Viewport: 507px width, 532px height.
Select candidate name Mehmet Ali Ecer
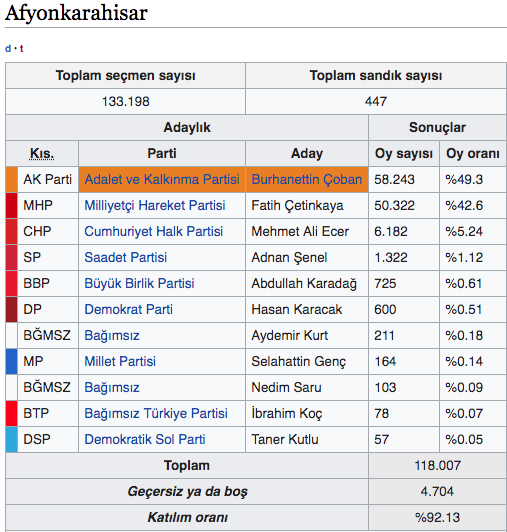300,231
